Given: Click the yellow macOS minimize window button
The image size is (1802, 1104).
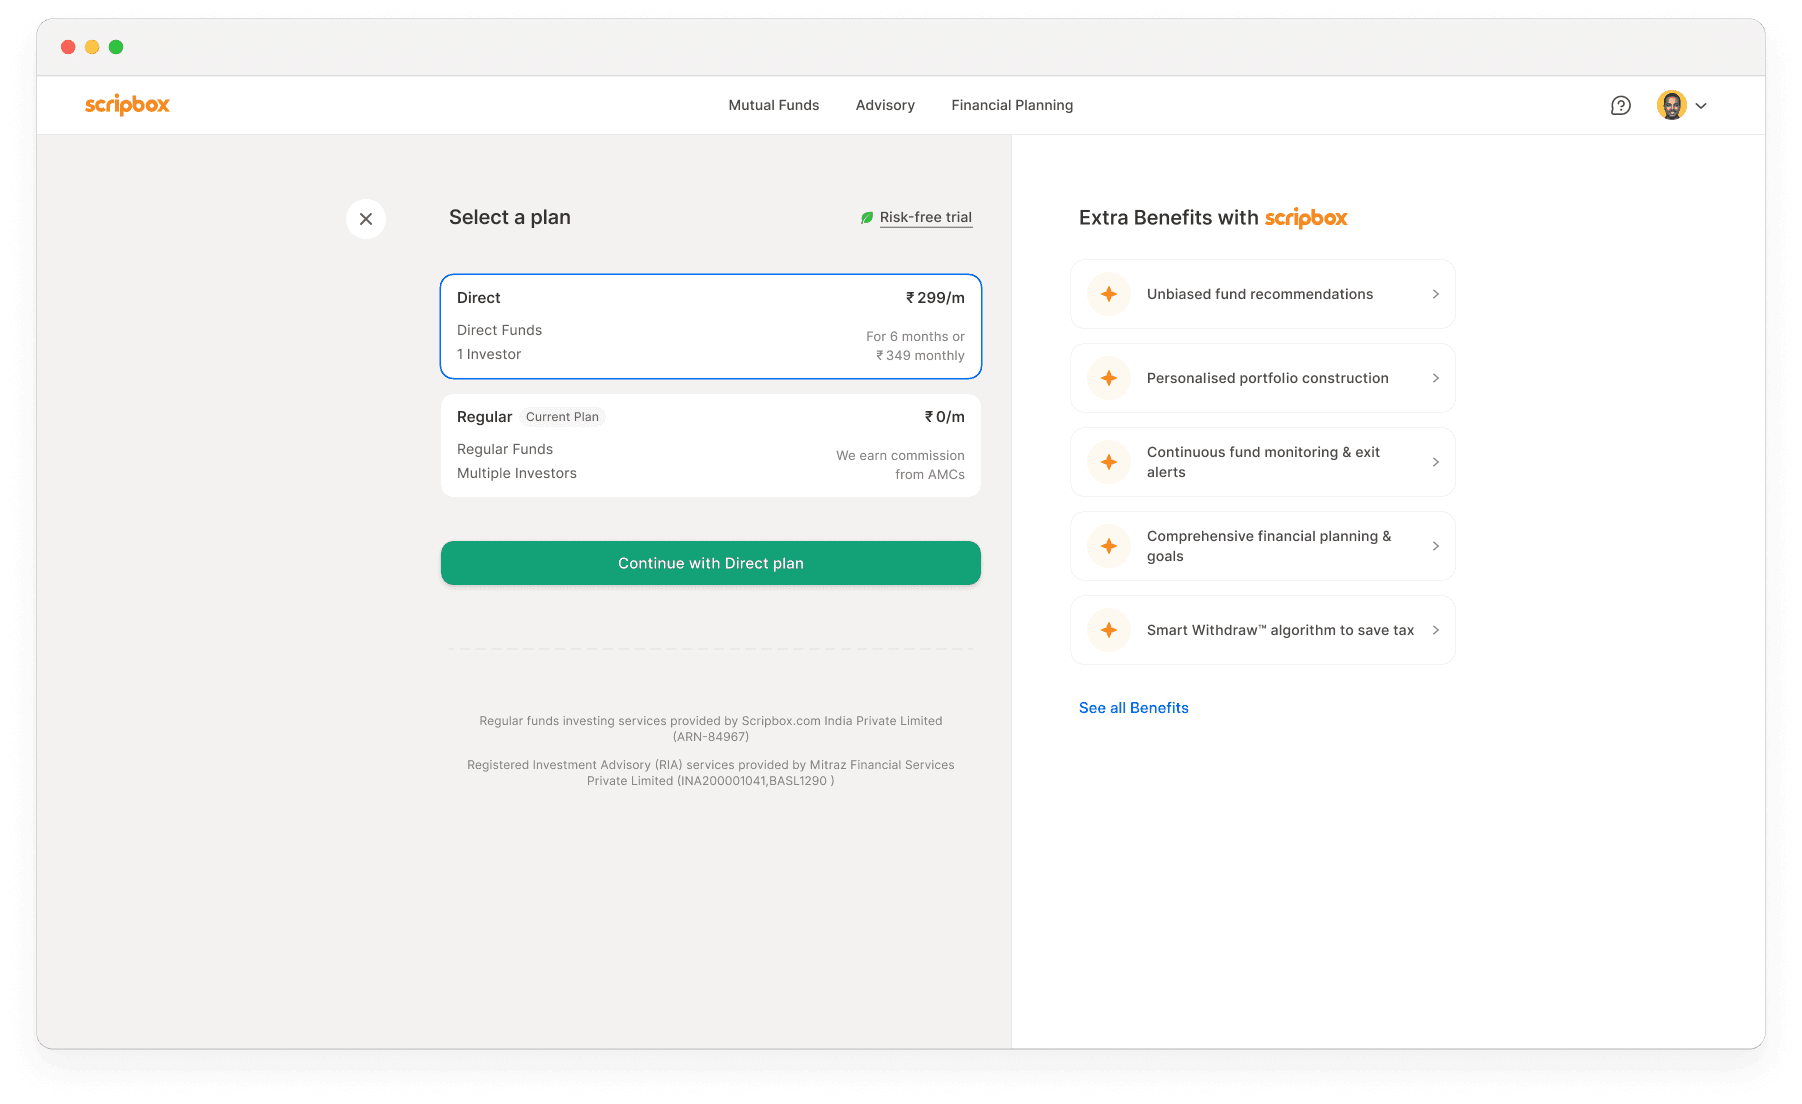Looking at the screenshot, I should coord(92,47).
